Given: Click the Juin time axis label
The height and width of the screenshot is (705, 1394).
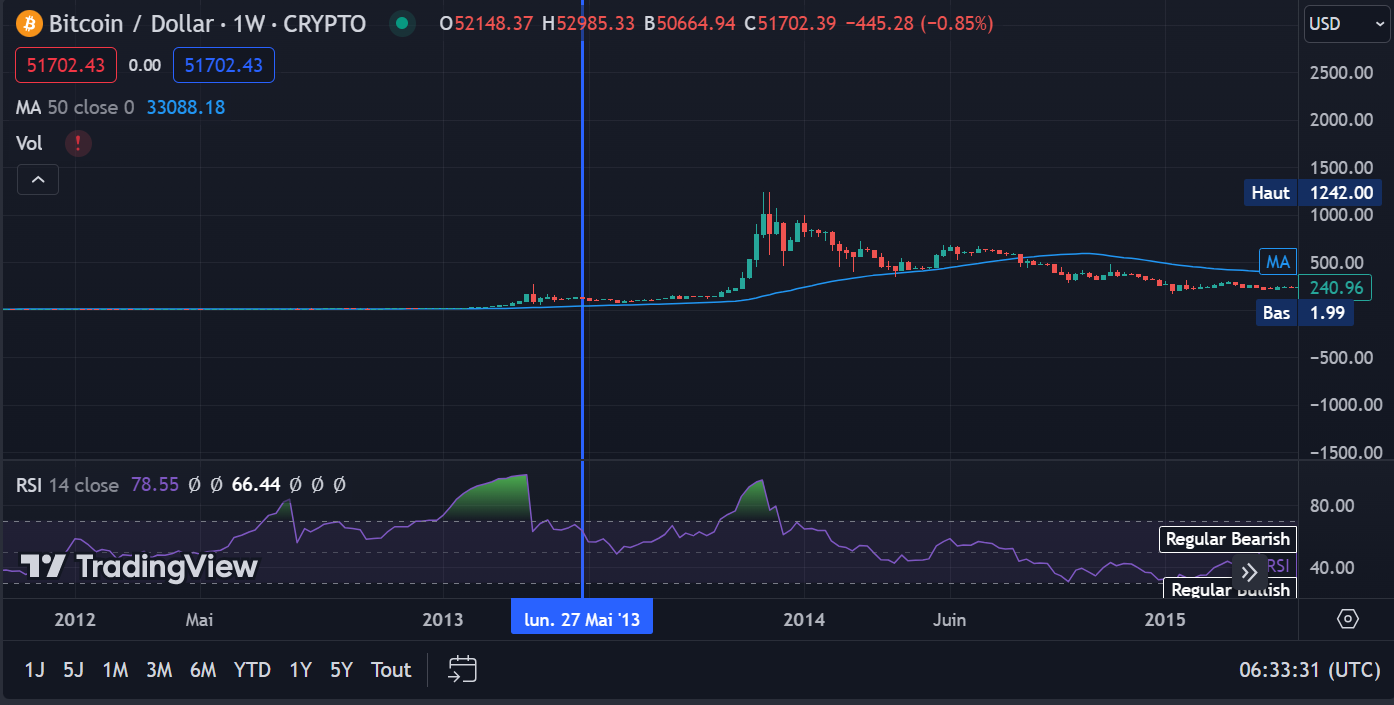Looking at the screenshot, I should (x=949, y=620).
